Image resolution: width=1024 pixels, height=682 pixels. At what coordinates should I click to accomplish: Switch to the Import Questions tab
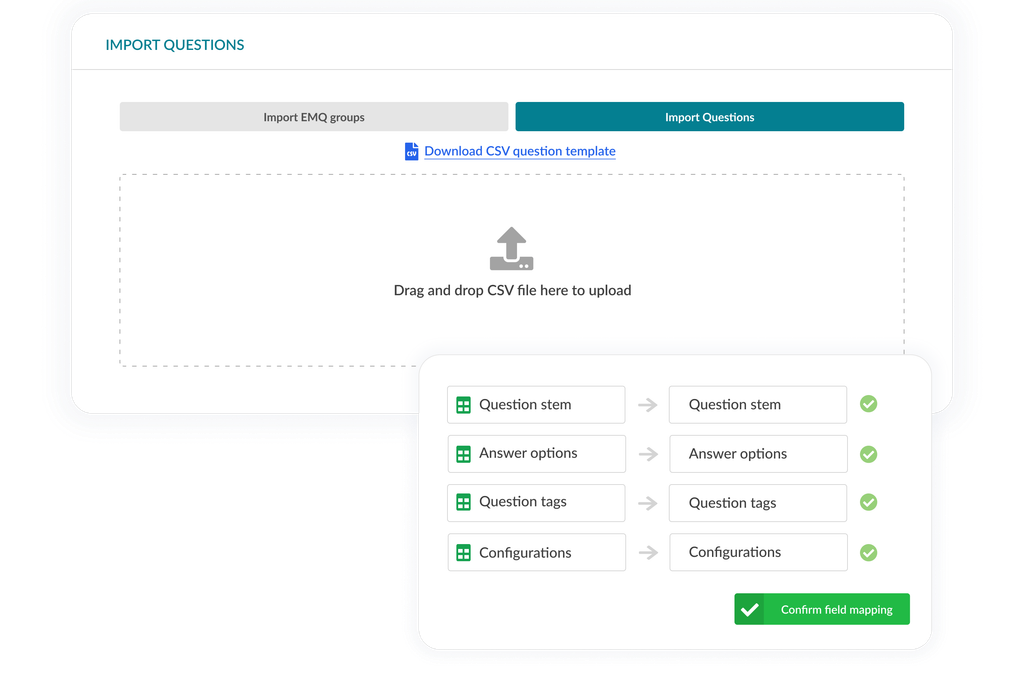(x=709, y=116)
